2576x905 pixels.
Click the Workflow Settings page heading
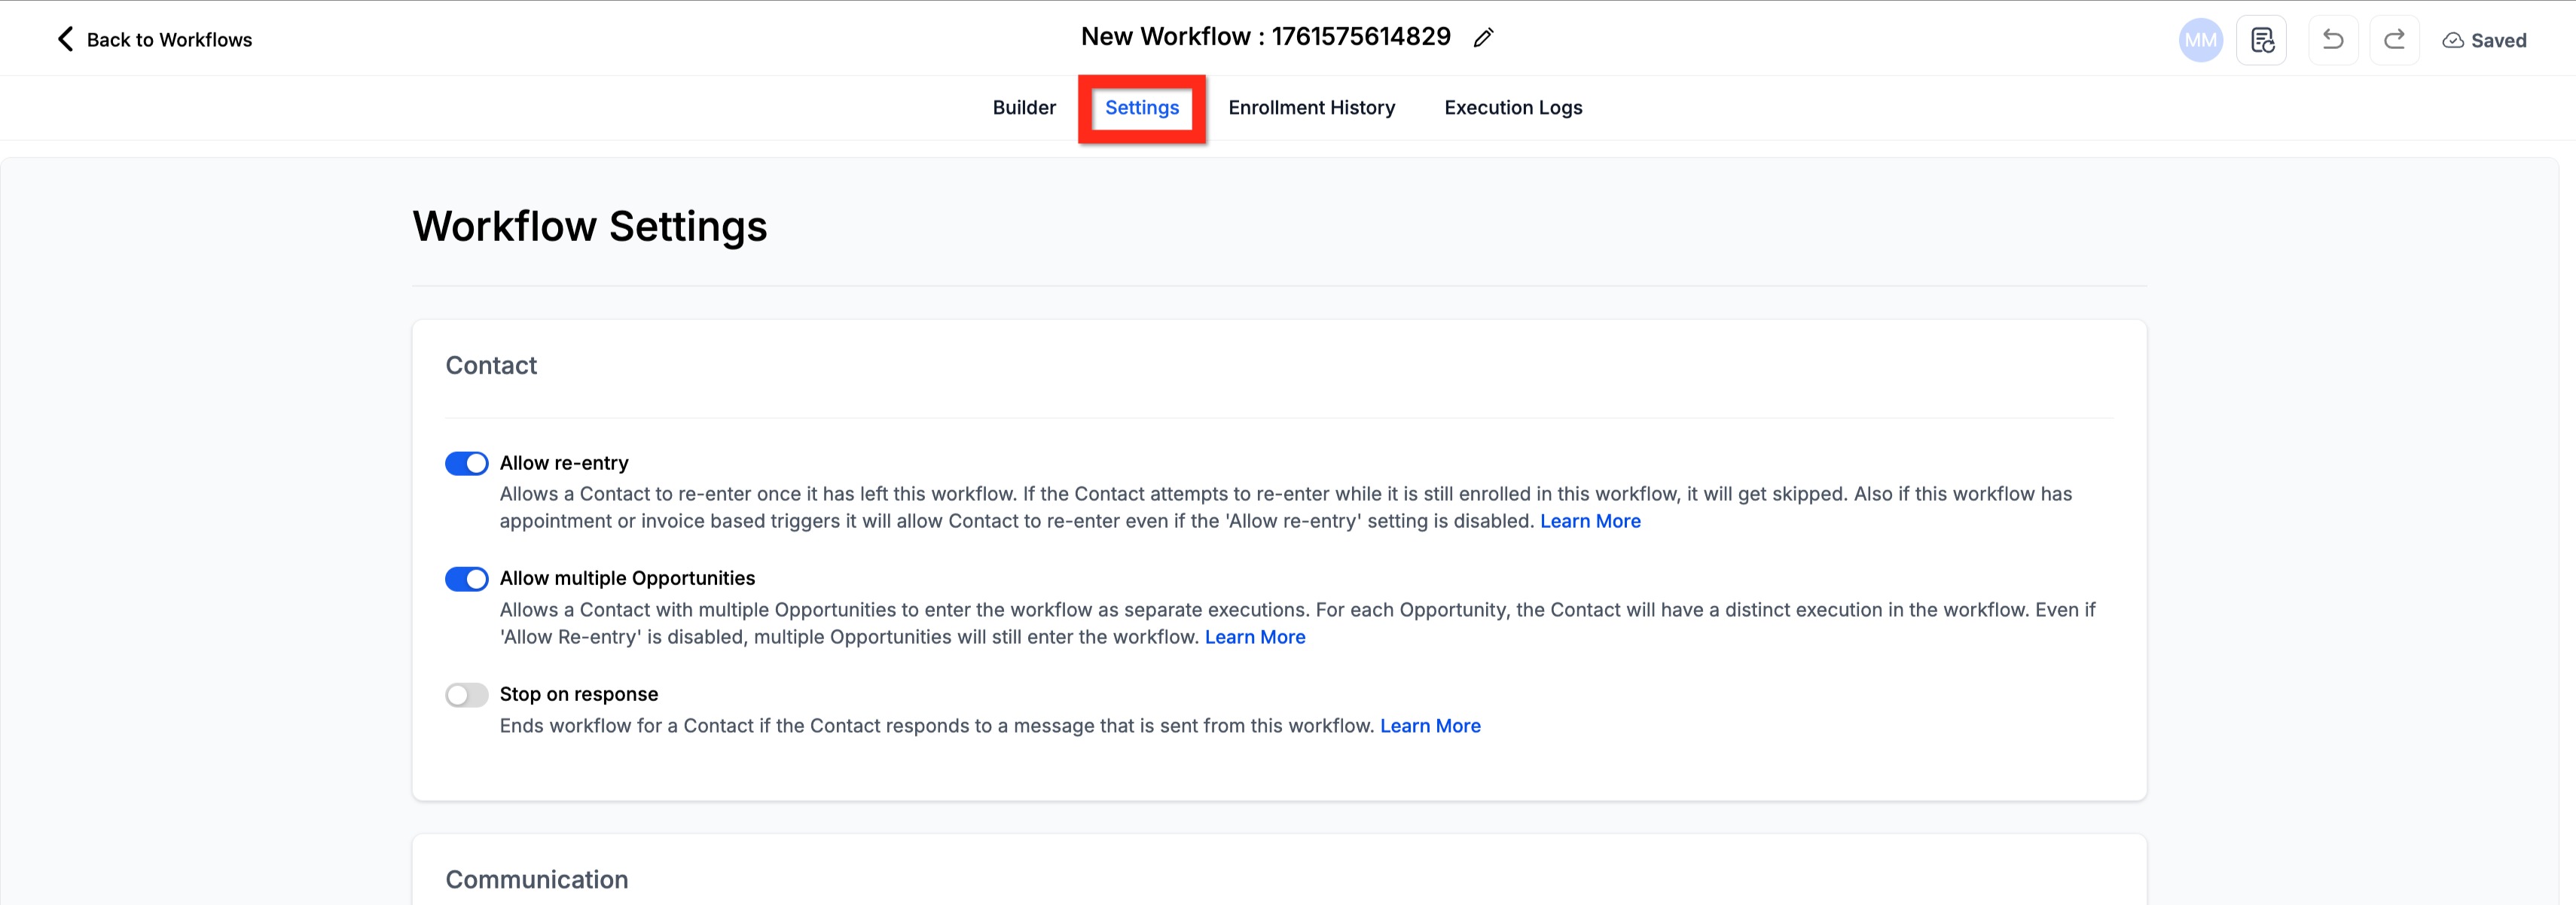point(590,226)
